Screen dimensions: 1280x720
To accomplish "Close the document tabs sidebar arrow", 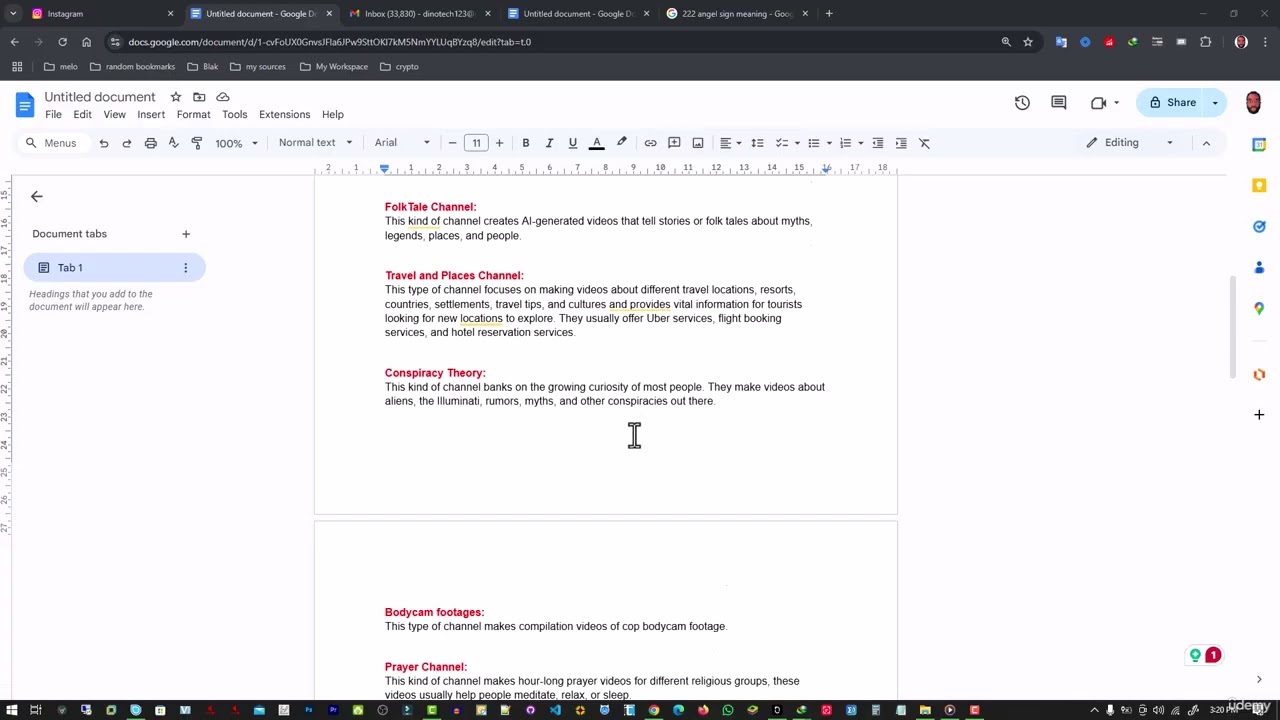I will (37, 197).
